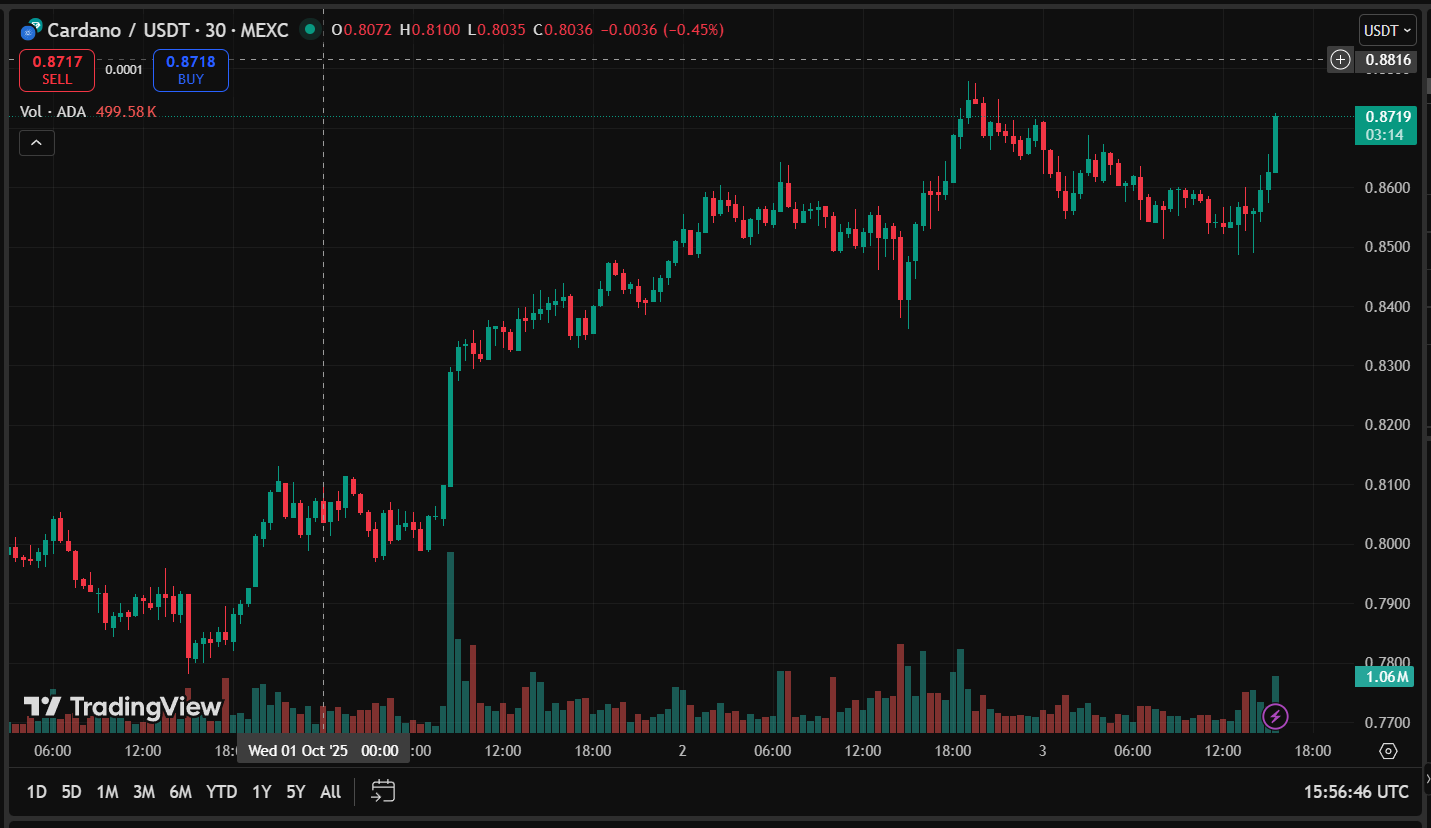Open the go to date calendar icon

tap(383, 792)
